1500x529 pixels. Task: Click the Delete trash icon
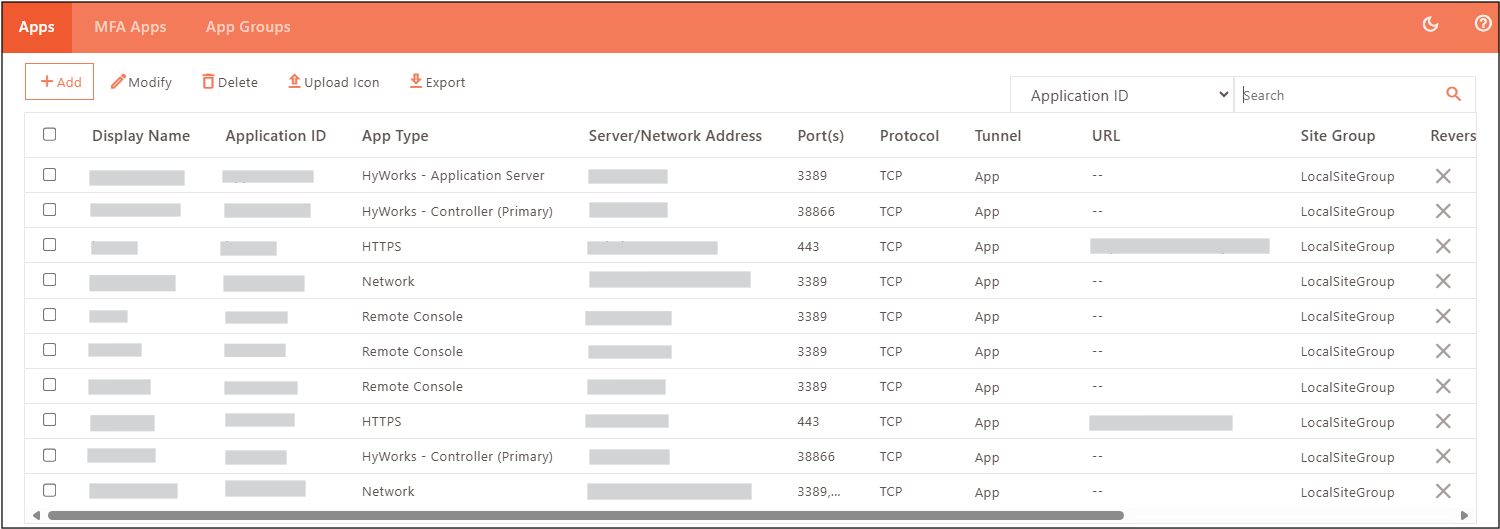(208, 82)
